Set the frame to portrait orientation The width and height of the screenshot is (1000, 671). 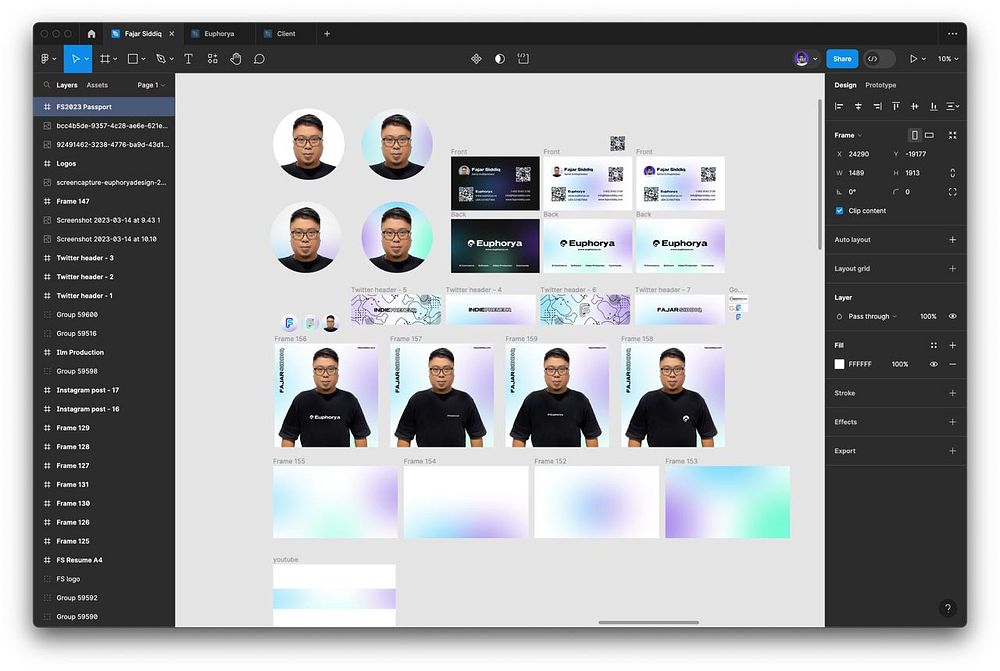(x=915, y=135)
